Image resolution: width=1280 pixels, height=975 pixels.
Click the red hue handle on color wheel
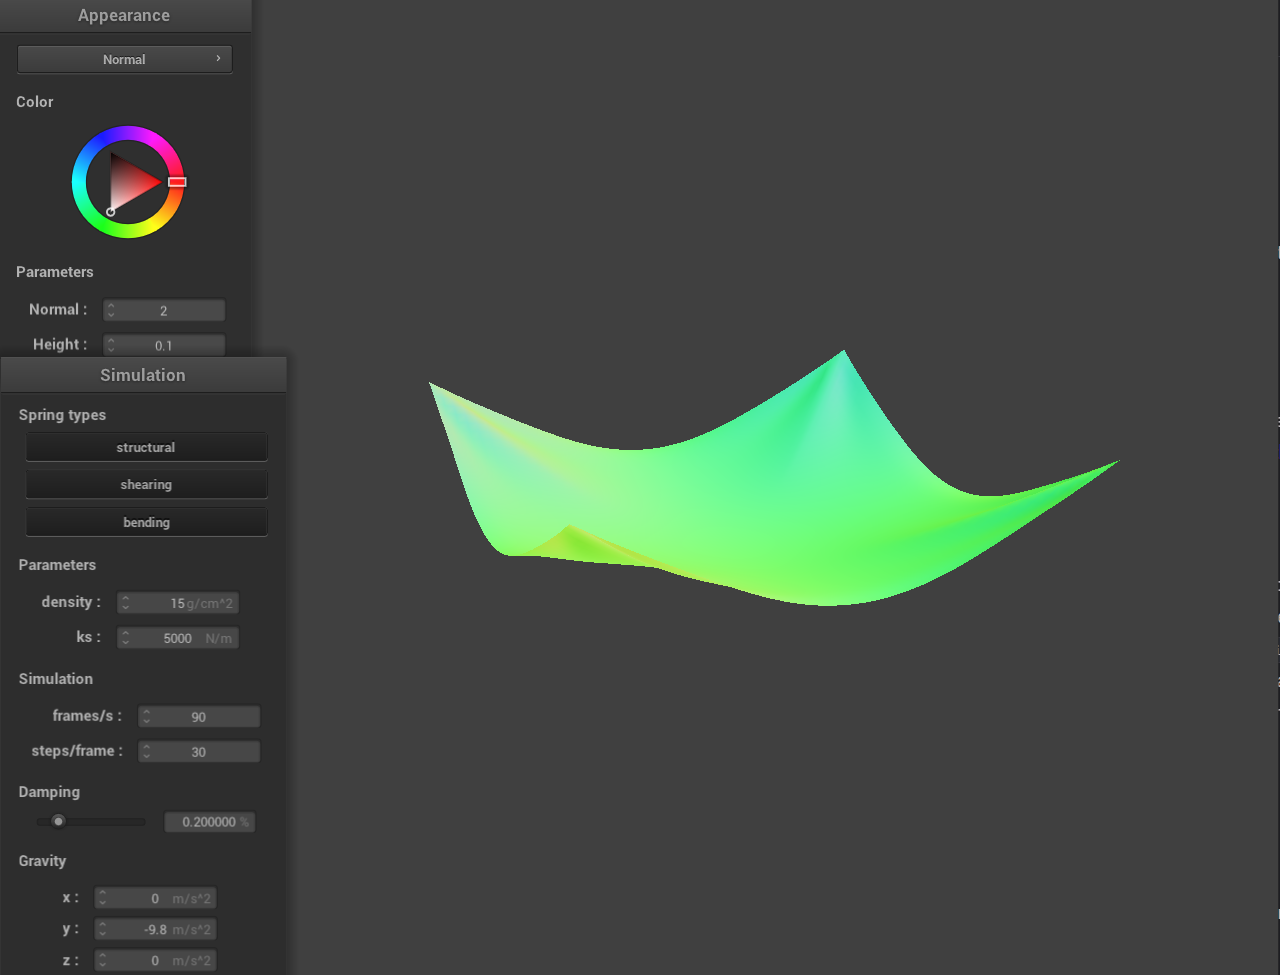click(x=177, y=182)
